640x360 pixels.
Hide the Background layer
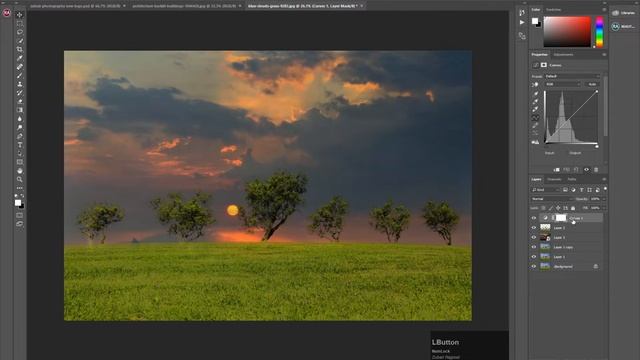pyautogui.click(x=533, y=267)
